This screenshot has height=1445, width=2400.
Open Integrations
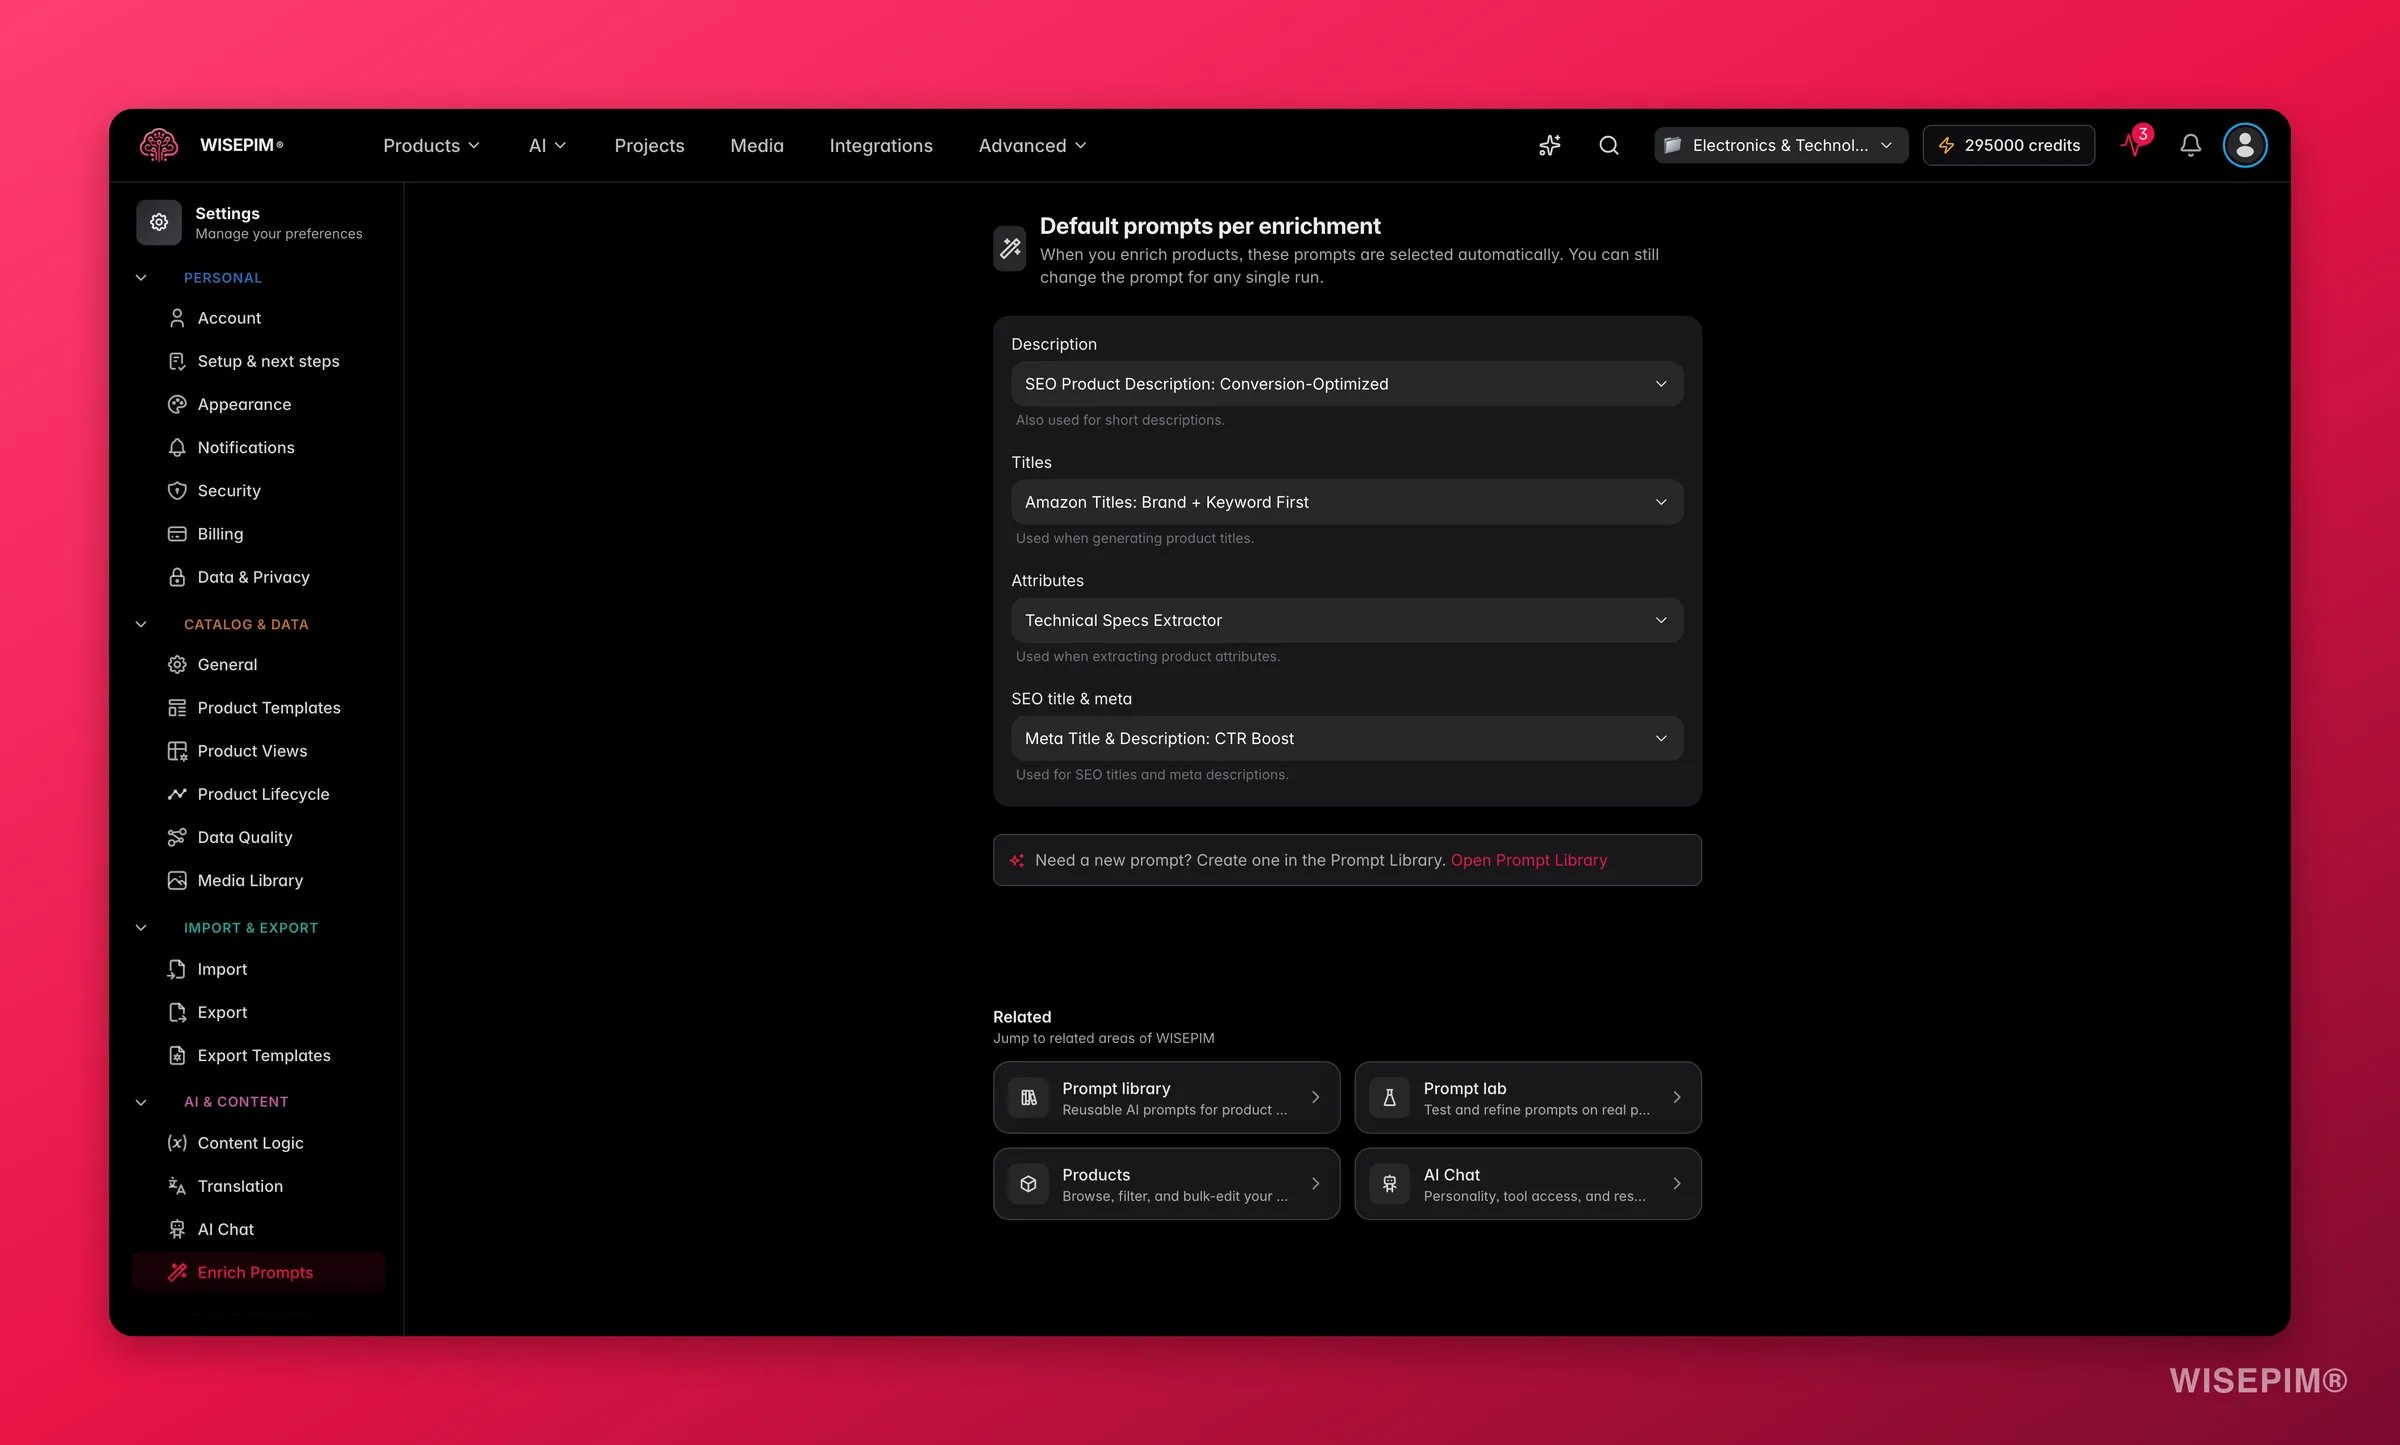[x=881, y=145]
